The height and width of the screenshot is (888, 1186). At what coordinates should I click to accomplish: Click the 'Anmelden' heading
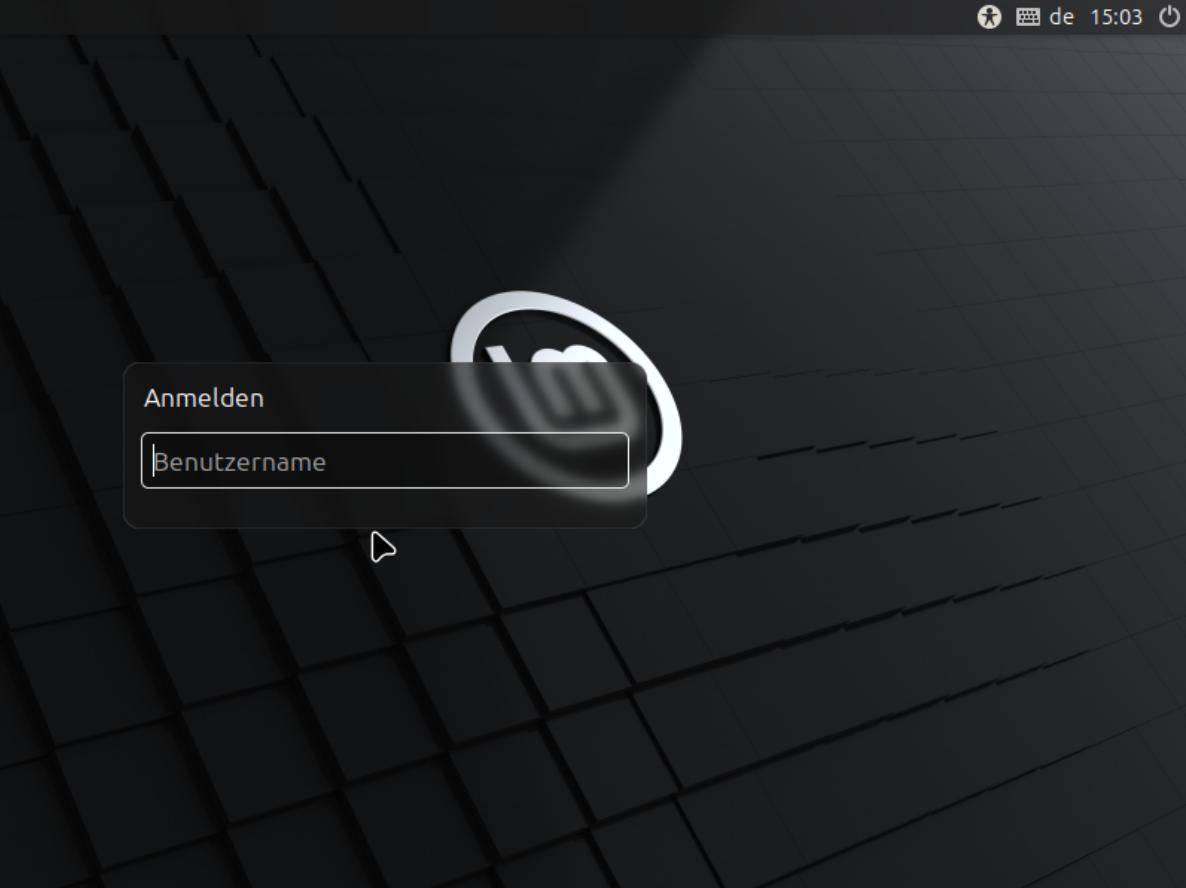point(204,398)
